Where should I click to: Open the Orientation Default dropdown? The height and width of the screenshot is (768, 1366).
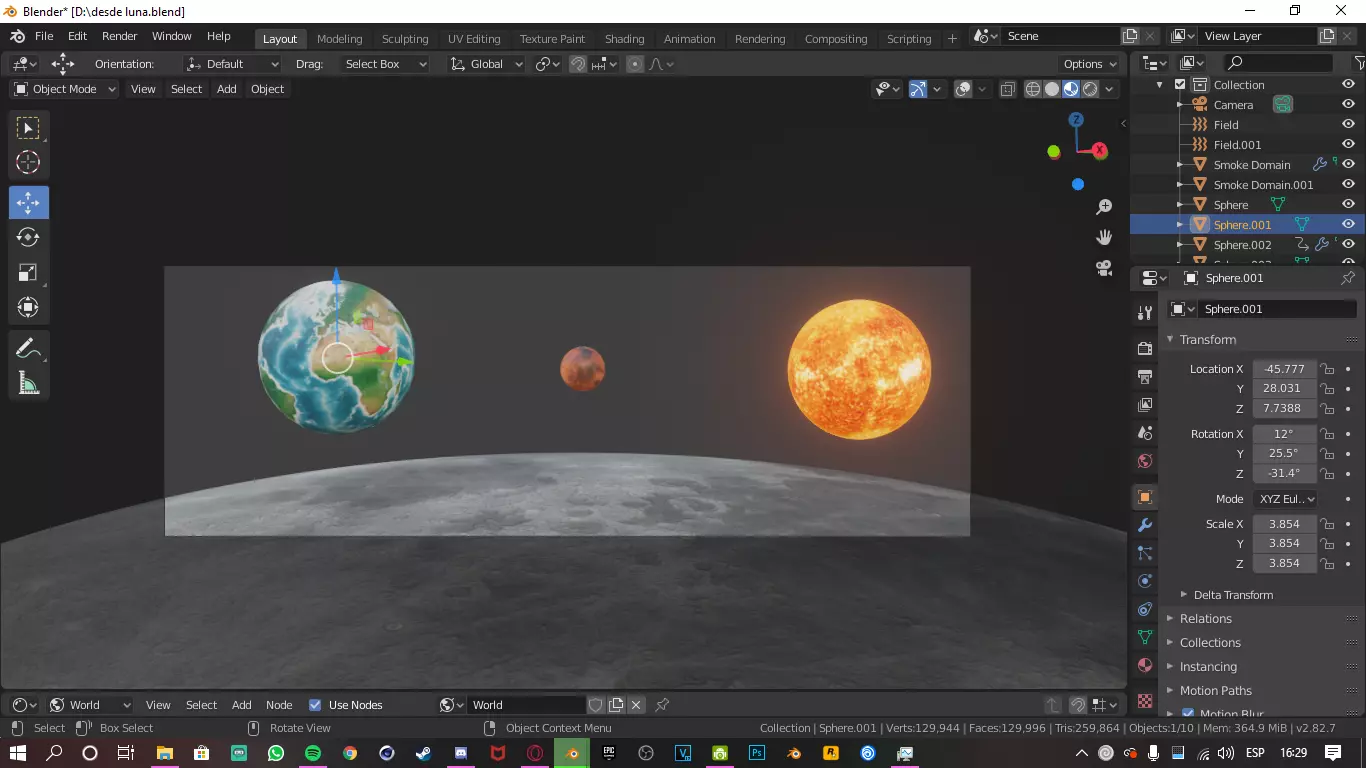coord(233,64)
